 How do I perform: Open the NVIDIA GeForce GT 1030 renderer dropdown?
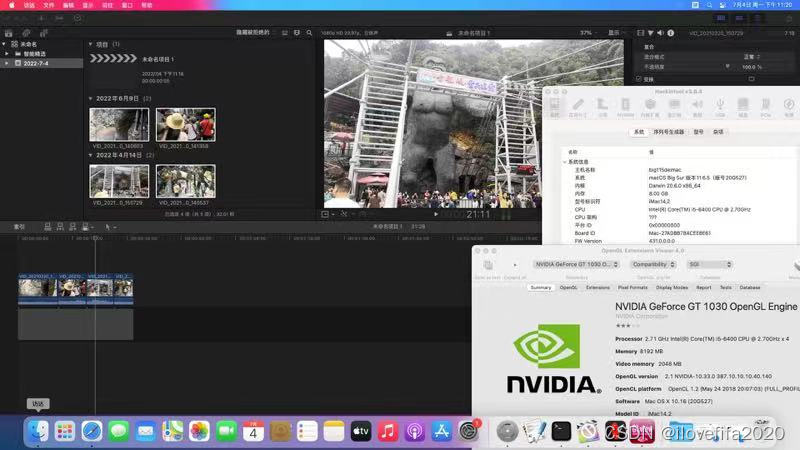[x=577, y=264]
